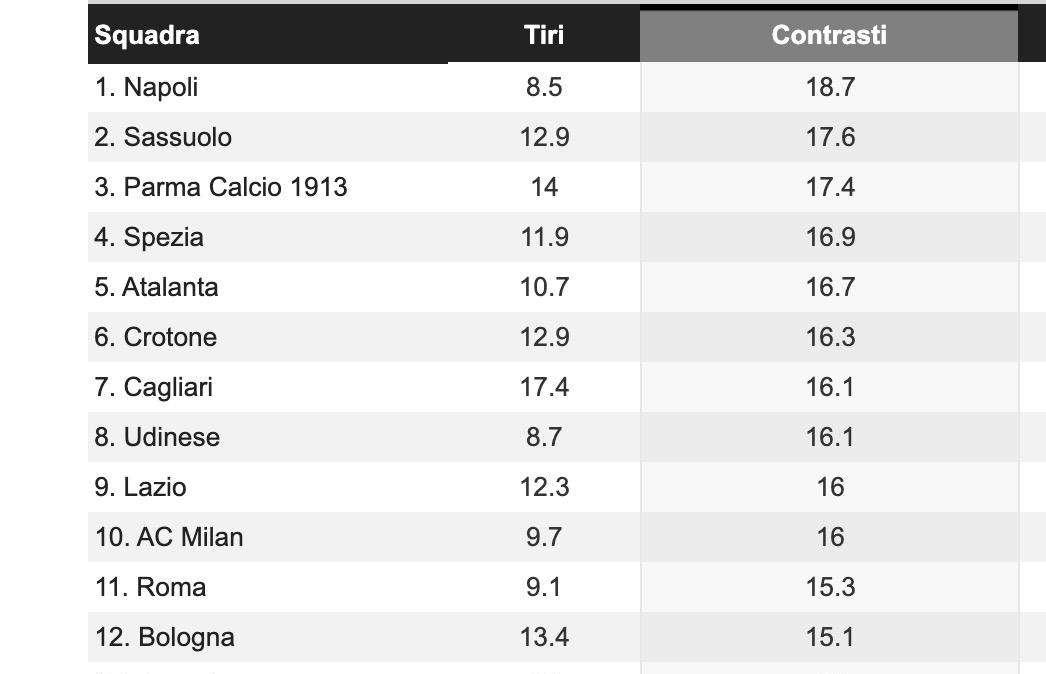Click Cagliari's 17.4 Tiri value

click(544, 387)
